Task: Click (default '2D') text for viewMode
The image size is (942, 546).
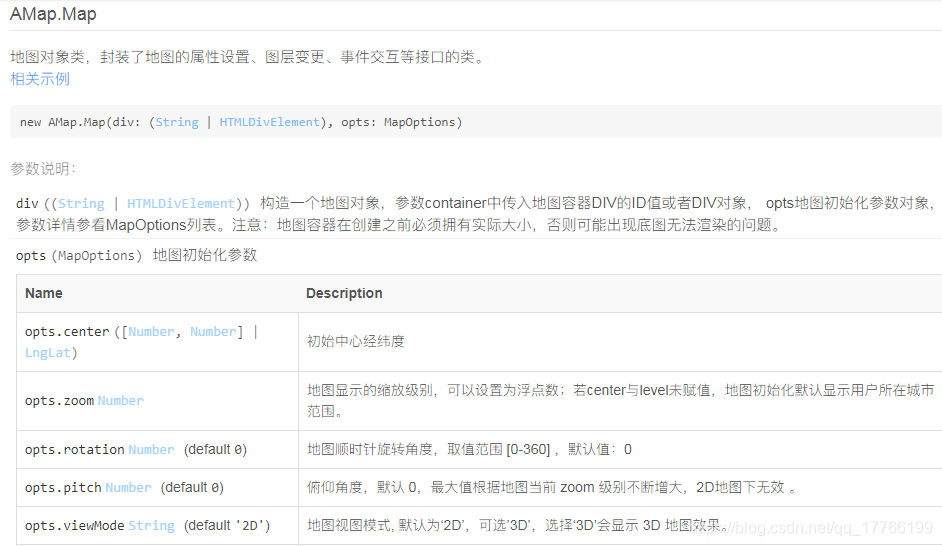Action: [227, 526]
